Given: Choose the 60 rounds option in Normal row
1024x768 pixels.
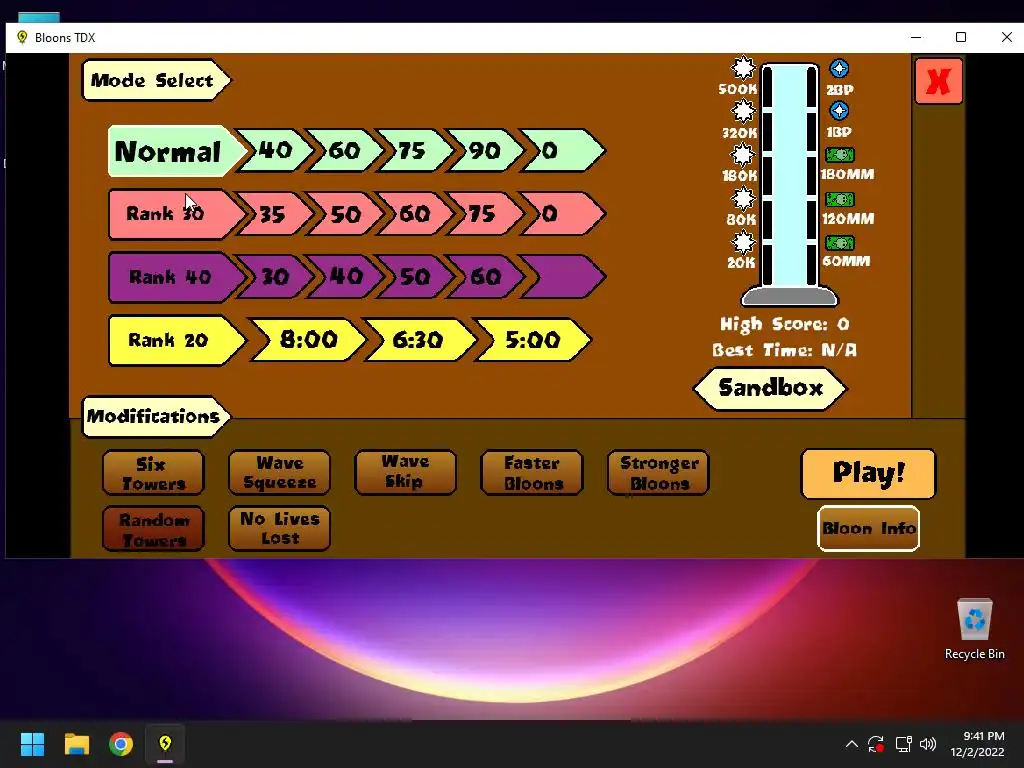Looking at the screenshot, I should 345,151.
